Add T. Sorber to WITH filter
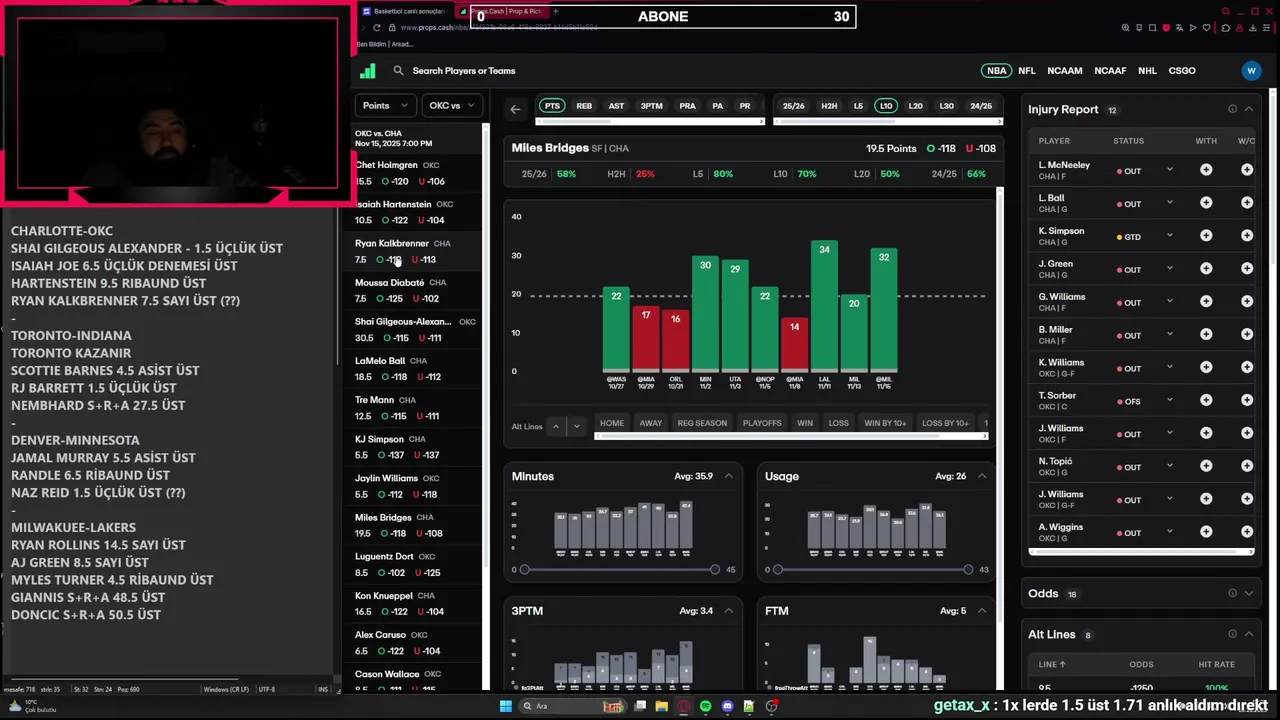The height and width of the screenshot is (720, 1280). [x=1206, y=401]
